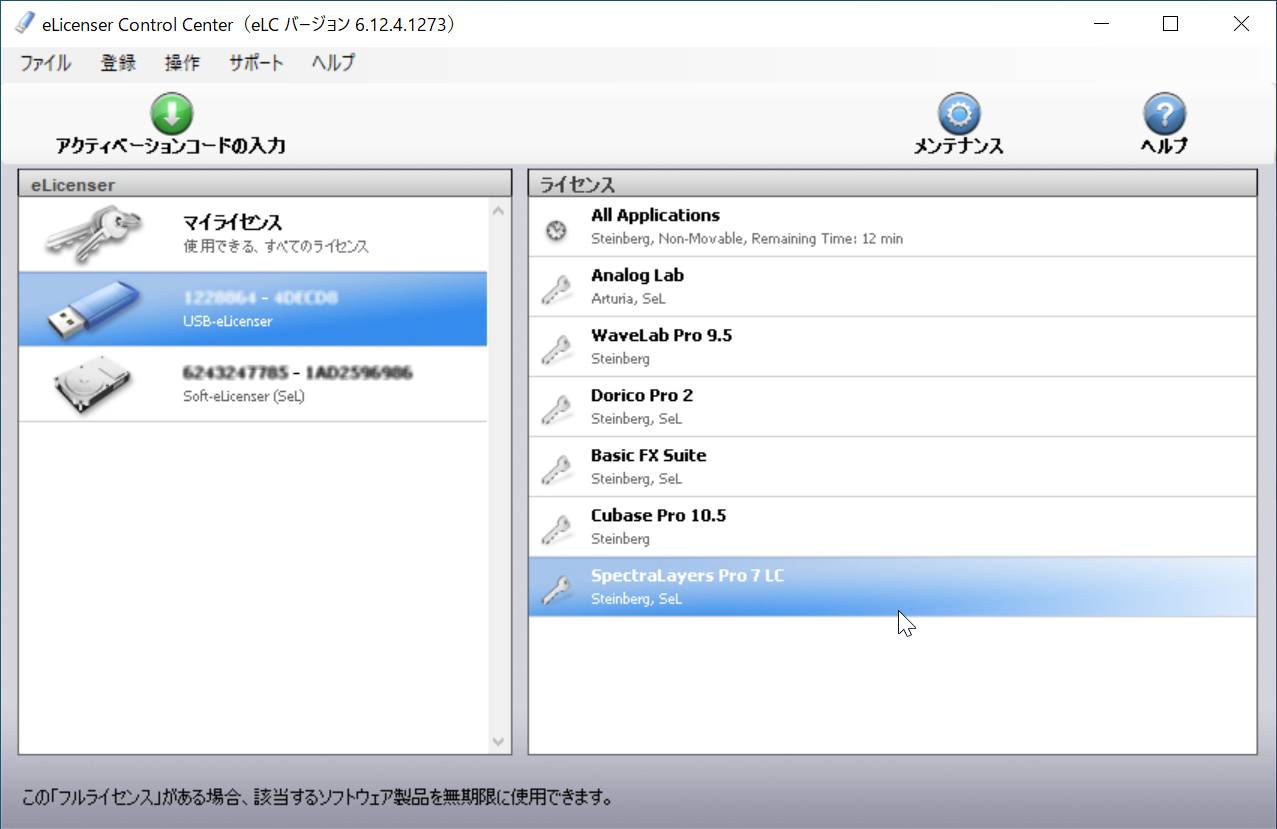1277x829 pixels.
Task: Select the blue USB stick icon
Action: pyautogui.click(x=94, y=309)
